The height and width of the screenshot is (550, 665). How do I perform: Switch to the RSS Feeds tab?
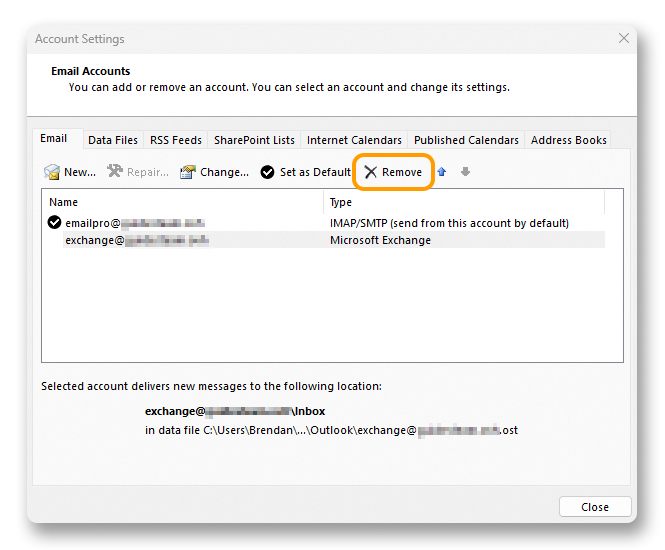point(175,140)
